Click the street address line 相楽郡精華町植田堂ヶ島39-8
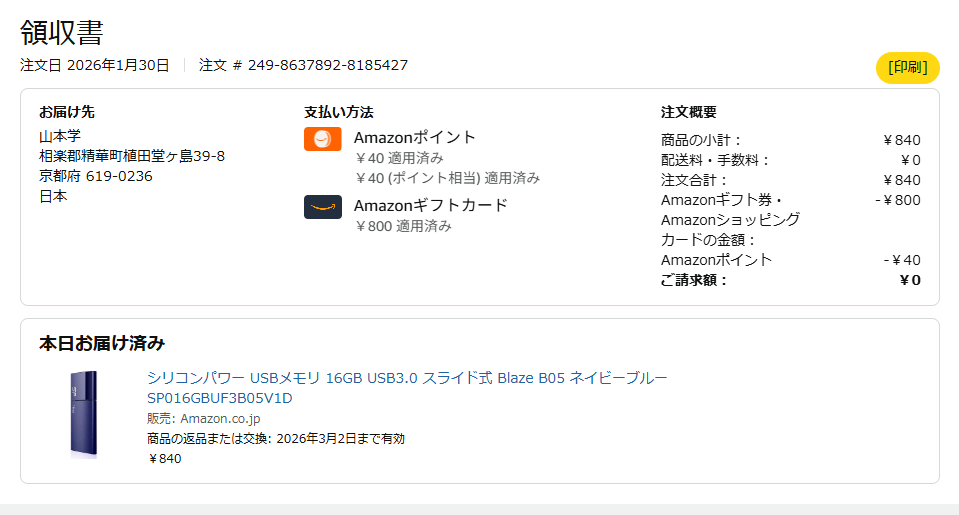The width and height of the screenshot is (959, 515). tap(132, 156)
